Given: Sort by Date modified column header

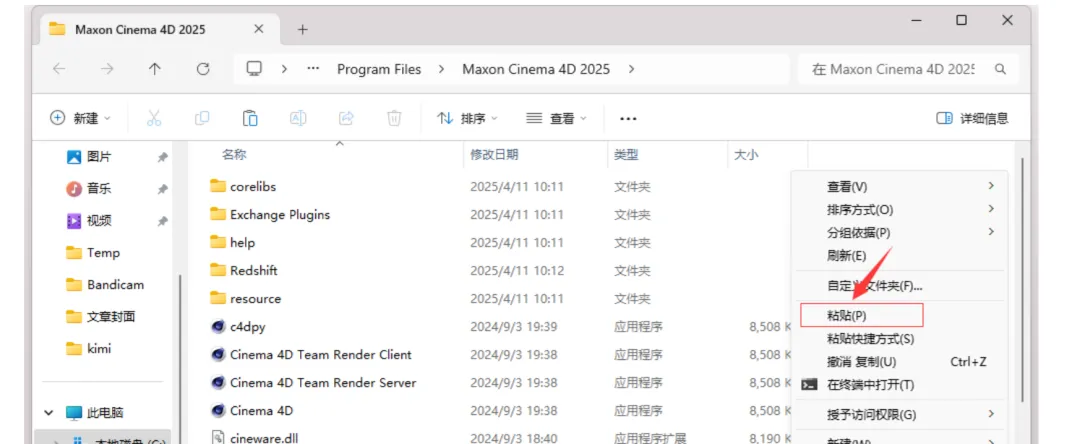Looking at the screenshot, I should pyautogui.click(x=494, y=155).
